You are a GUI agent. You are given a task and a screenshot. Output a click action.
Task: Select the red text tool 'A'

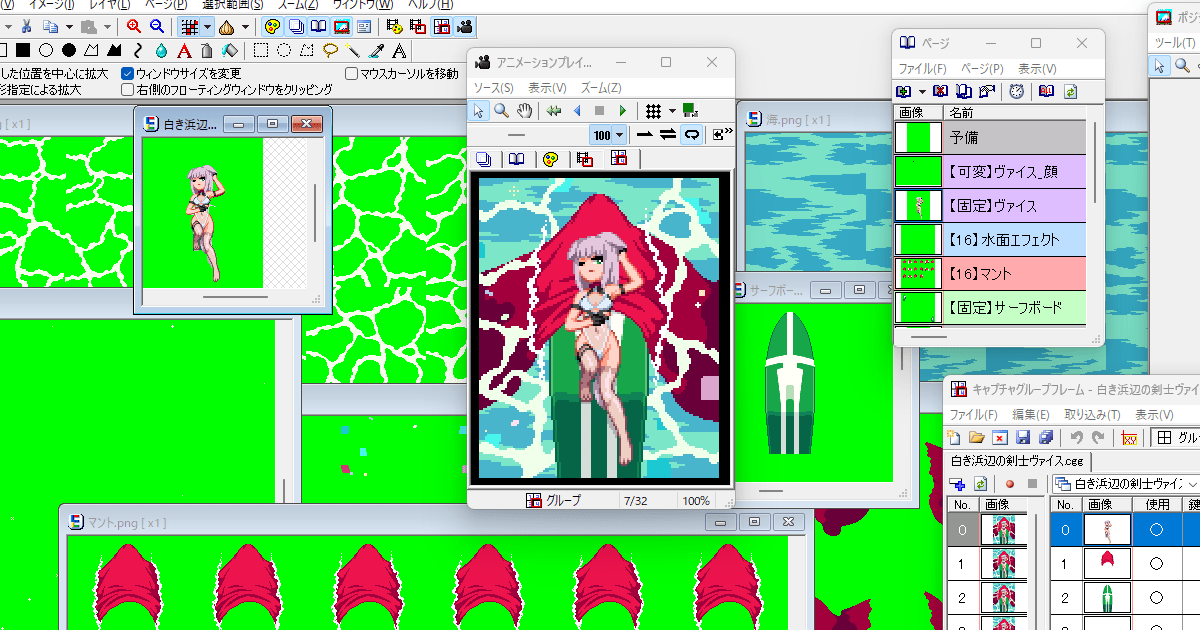pyautogui.click(x=184, y=50)
